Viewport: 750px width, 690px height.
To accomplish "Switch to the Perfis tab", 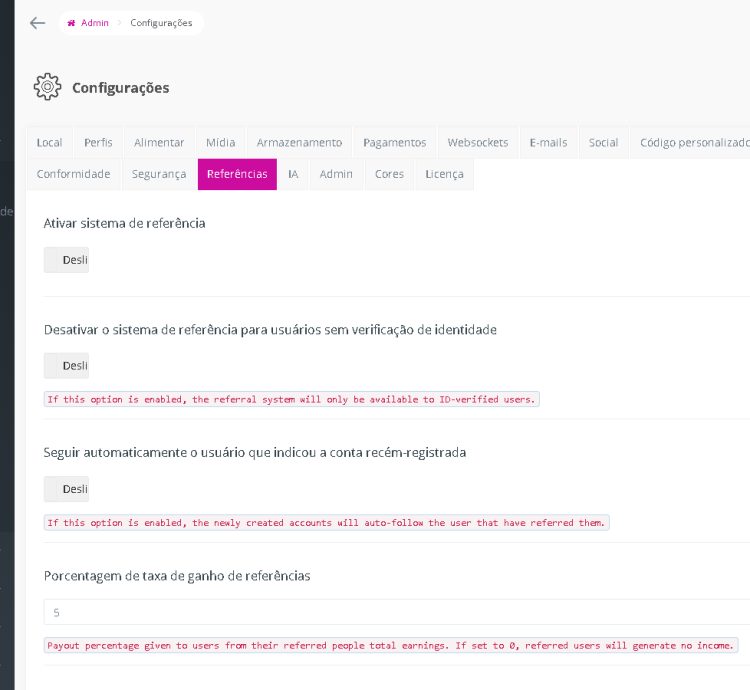I will click(x=98, y=143).
